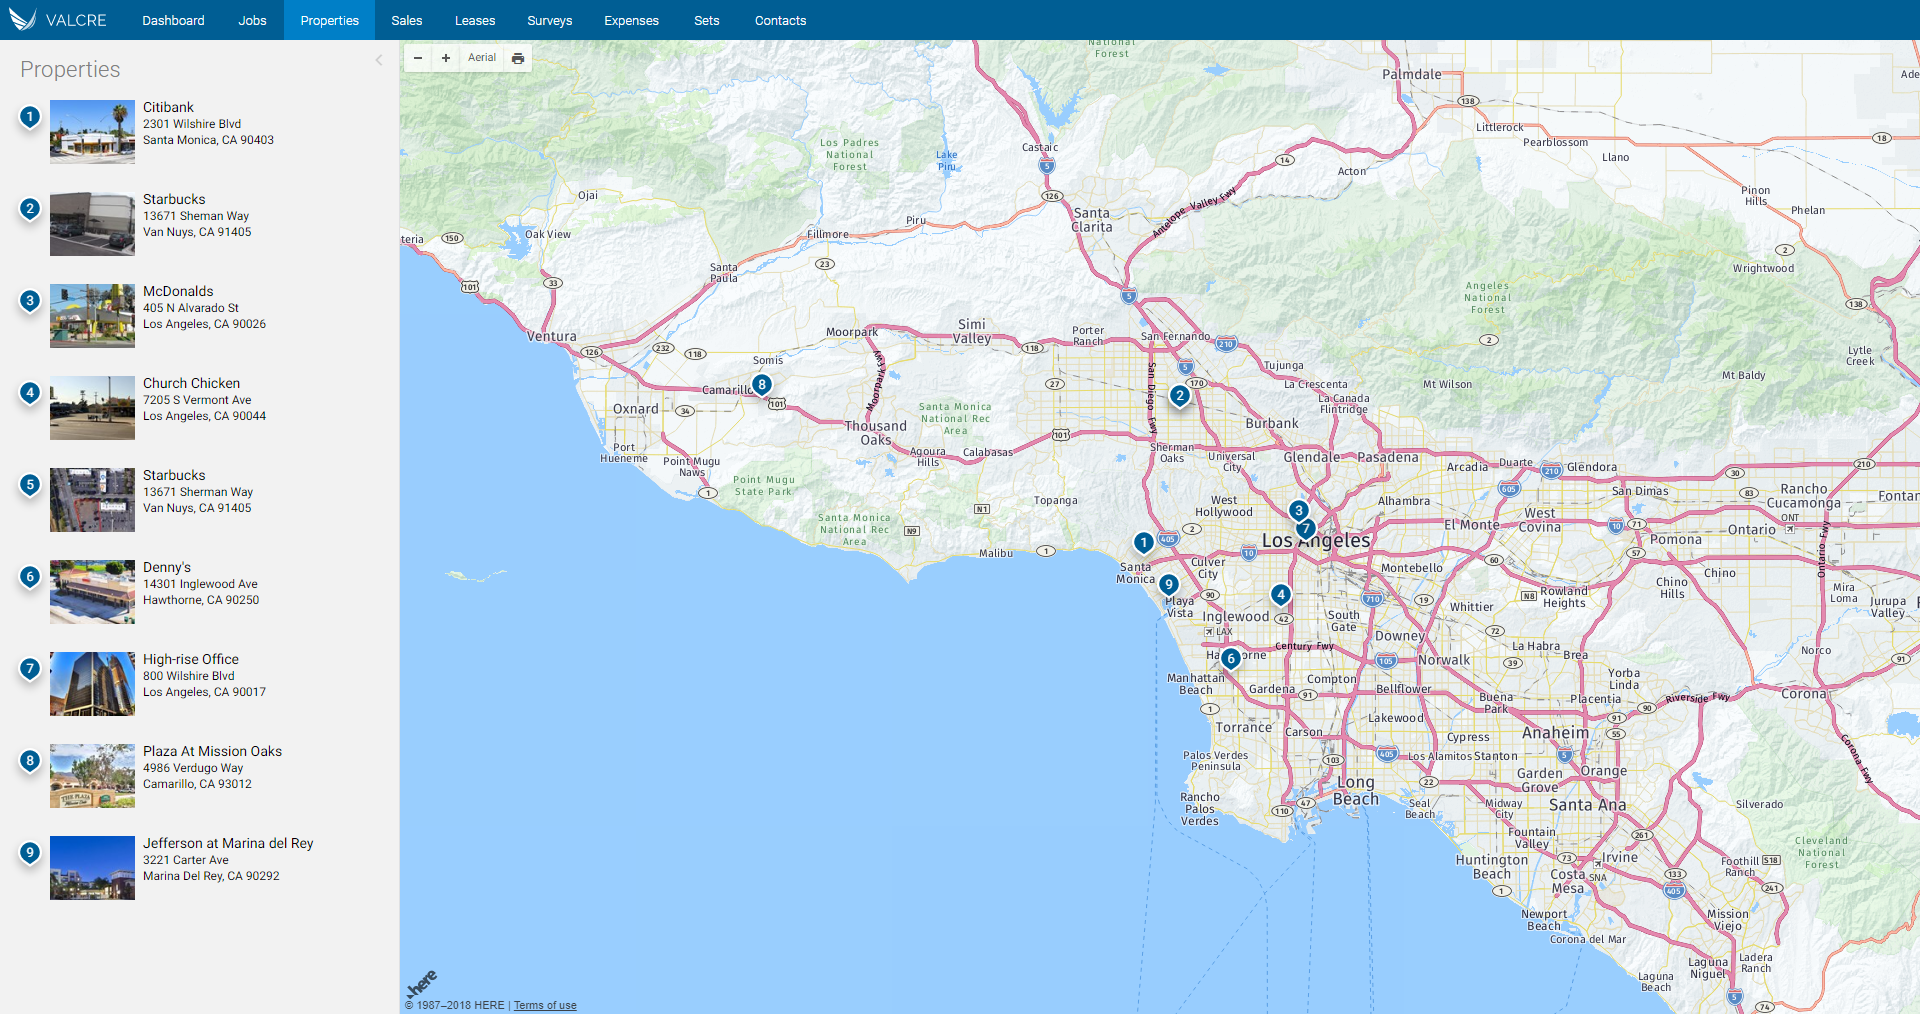1920x1014 pixels.
Task: Click list marker 7 beside High-rise Office
Action: 30,669
